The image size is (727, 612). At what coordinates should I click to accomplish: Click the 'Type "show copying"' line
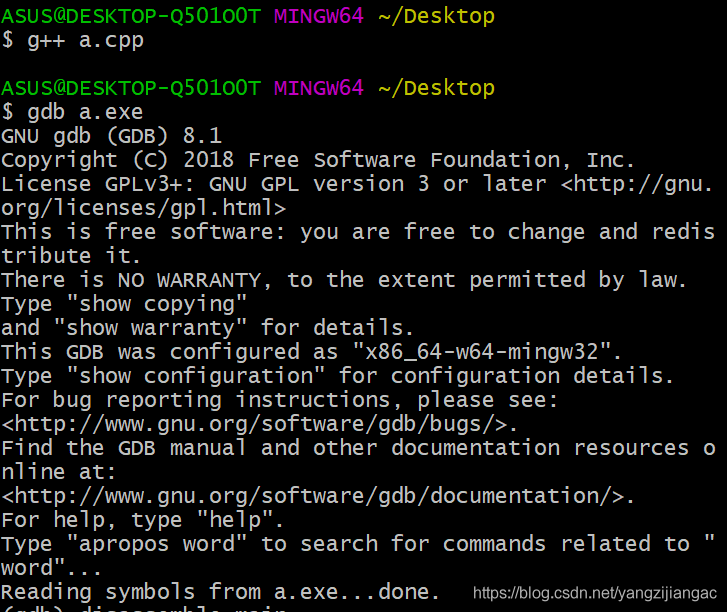tap(124, 305)
